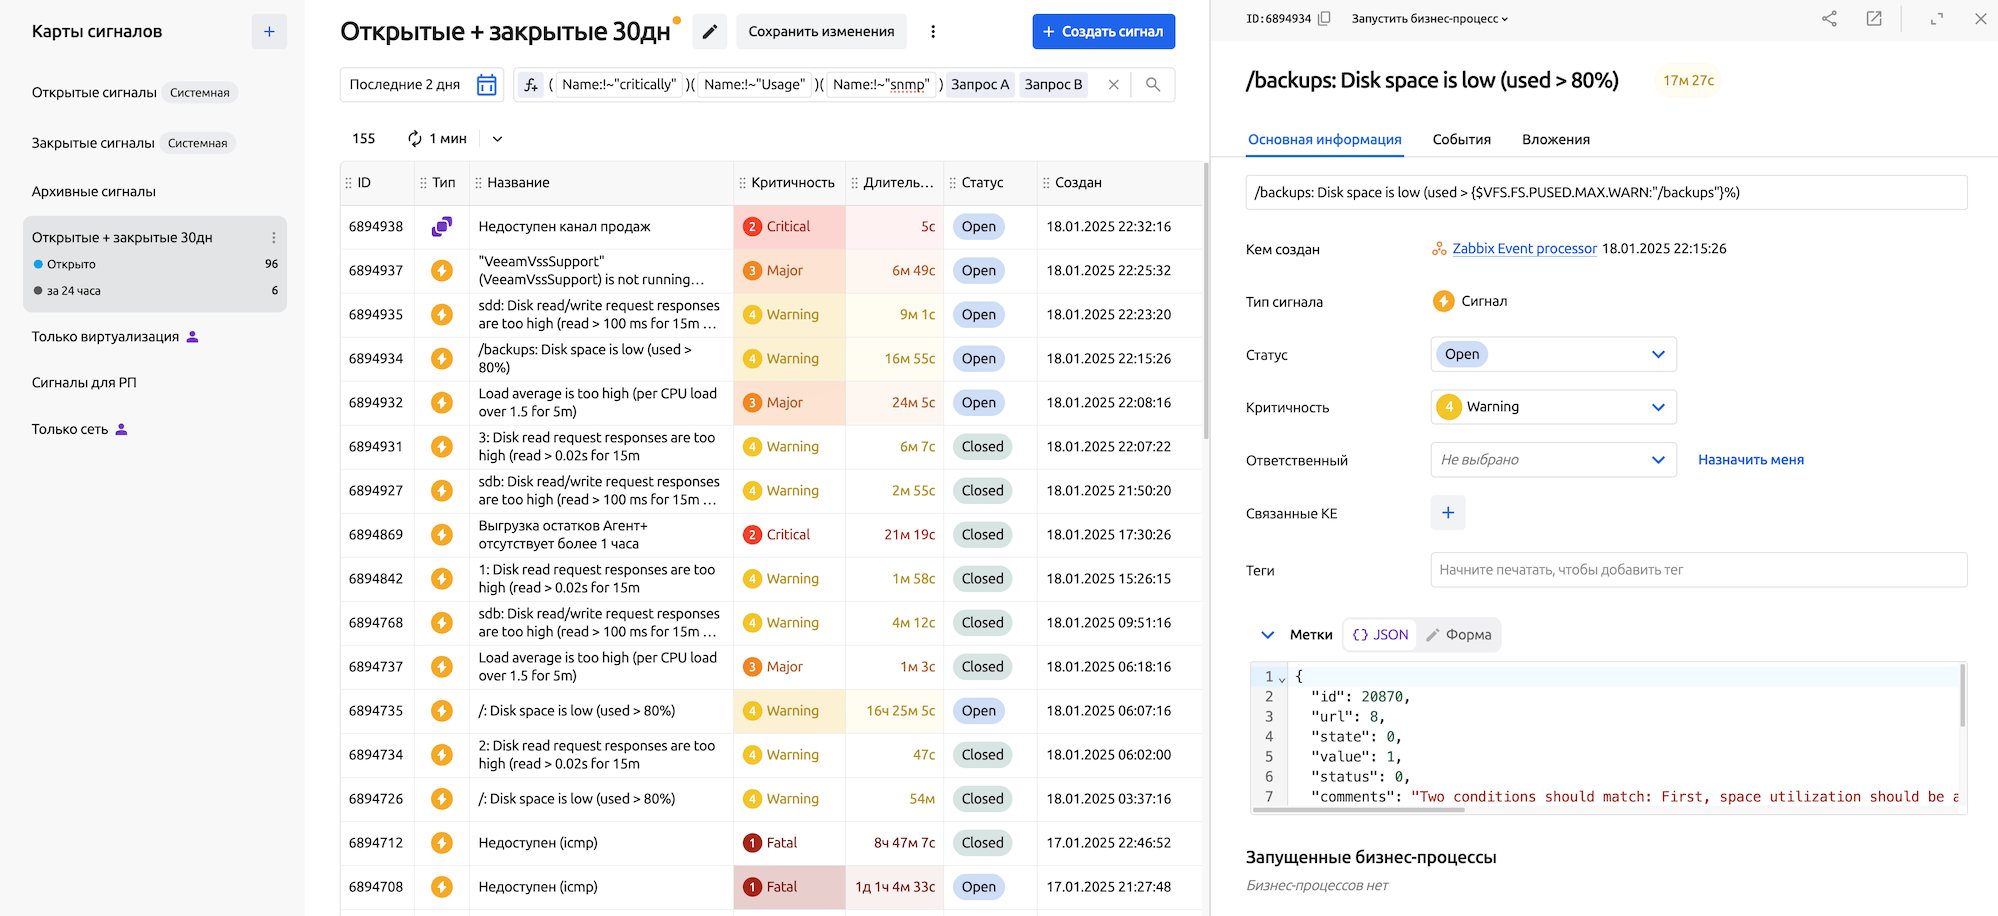Clear the filter query with the X icon
1998x916 pixels.
[x=1113, y=85]
